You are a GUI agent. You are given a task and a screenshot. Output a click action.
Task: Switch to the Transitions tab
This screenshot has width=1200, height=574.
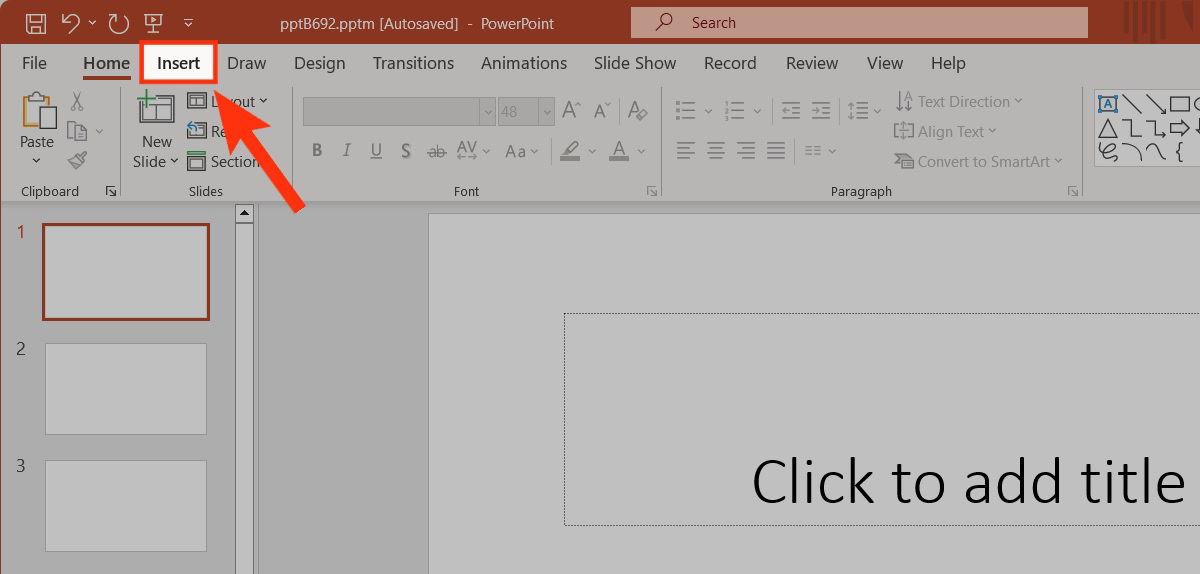coord(413,63)
